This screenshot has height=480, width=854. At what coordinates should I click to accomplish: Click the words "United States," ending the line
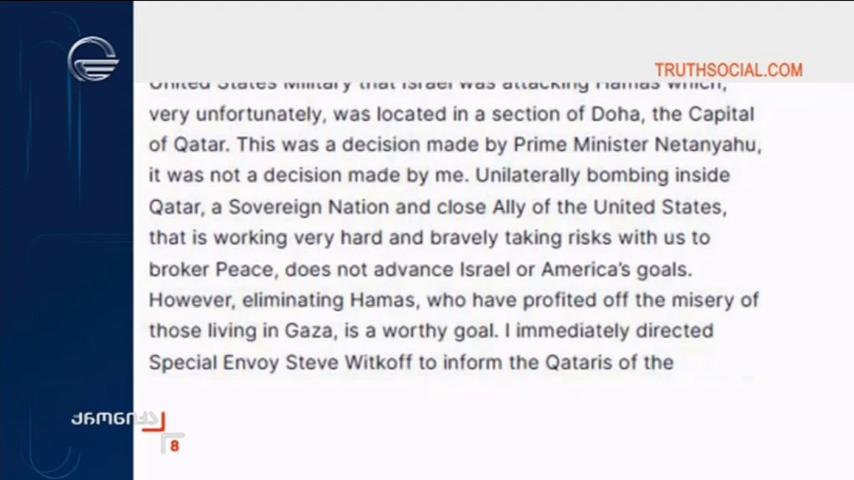pos(660,208)
